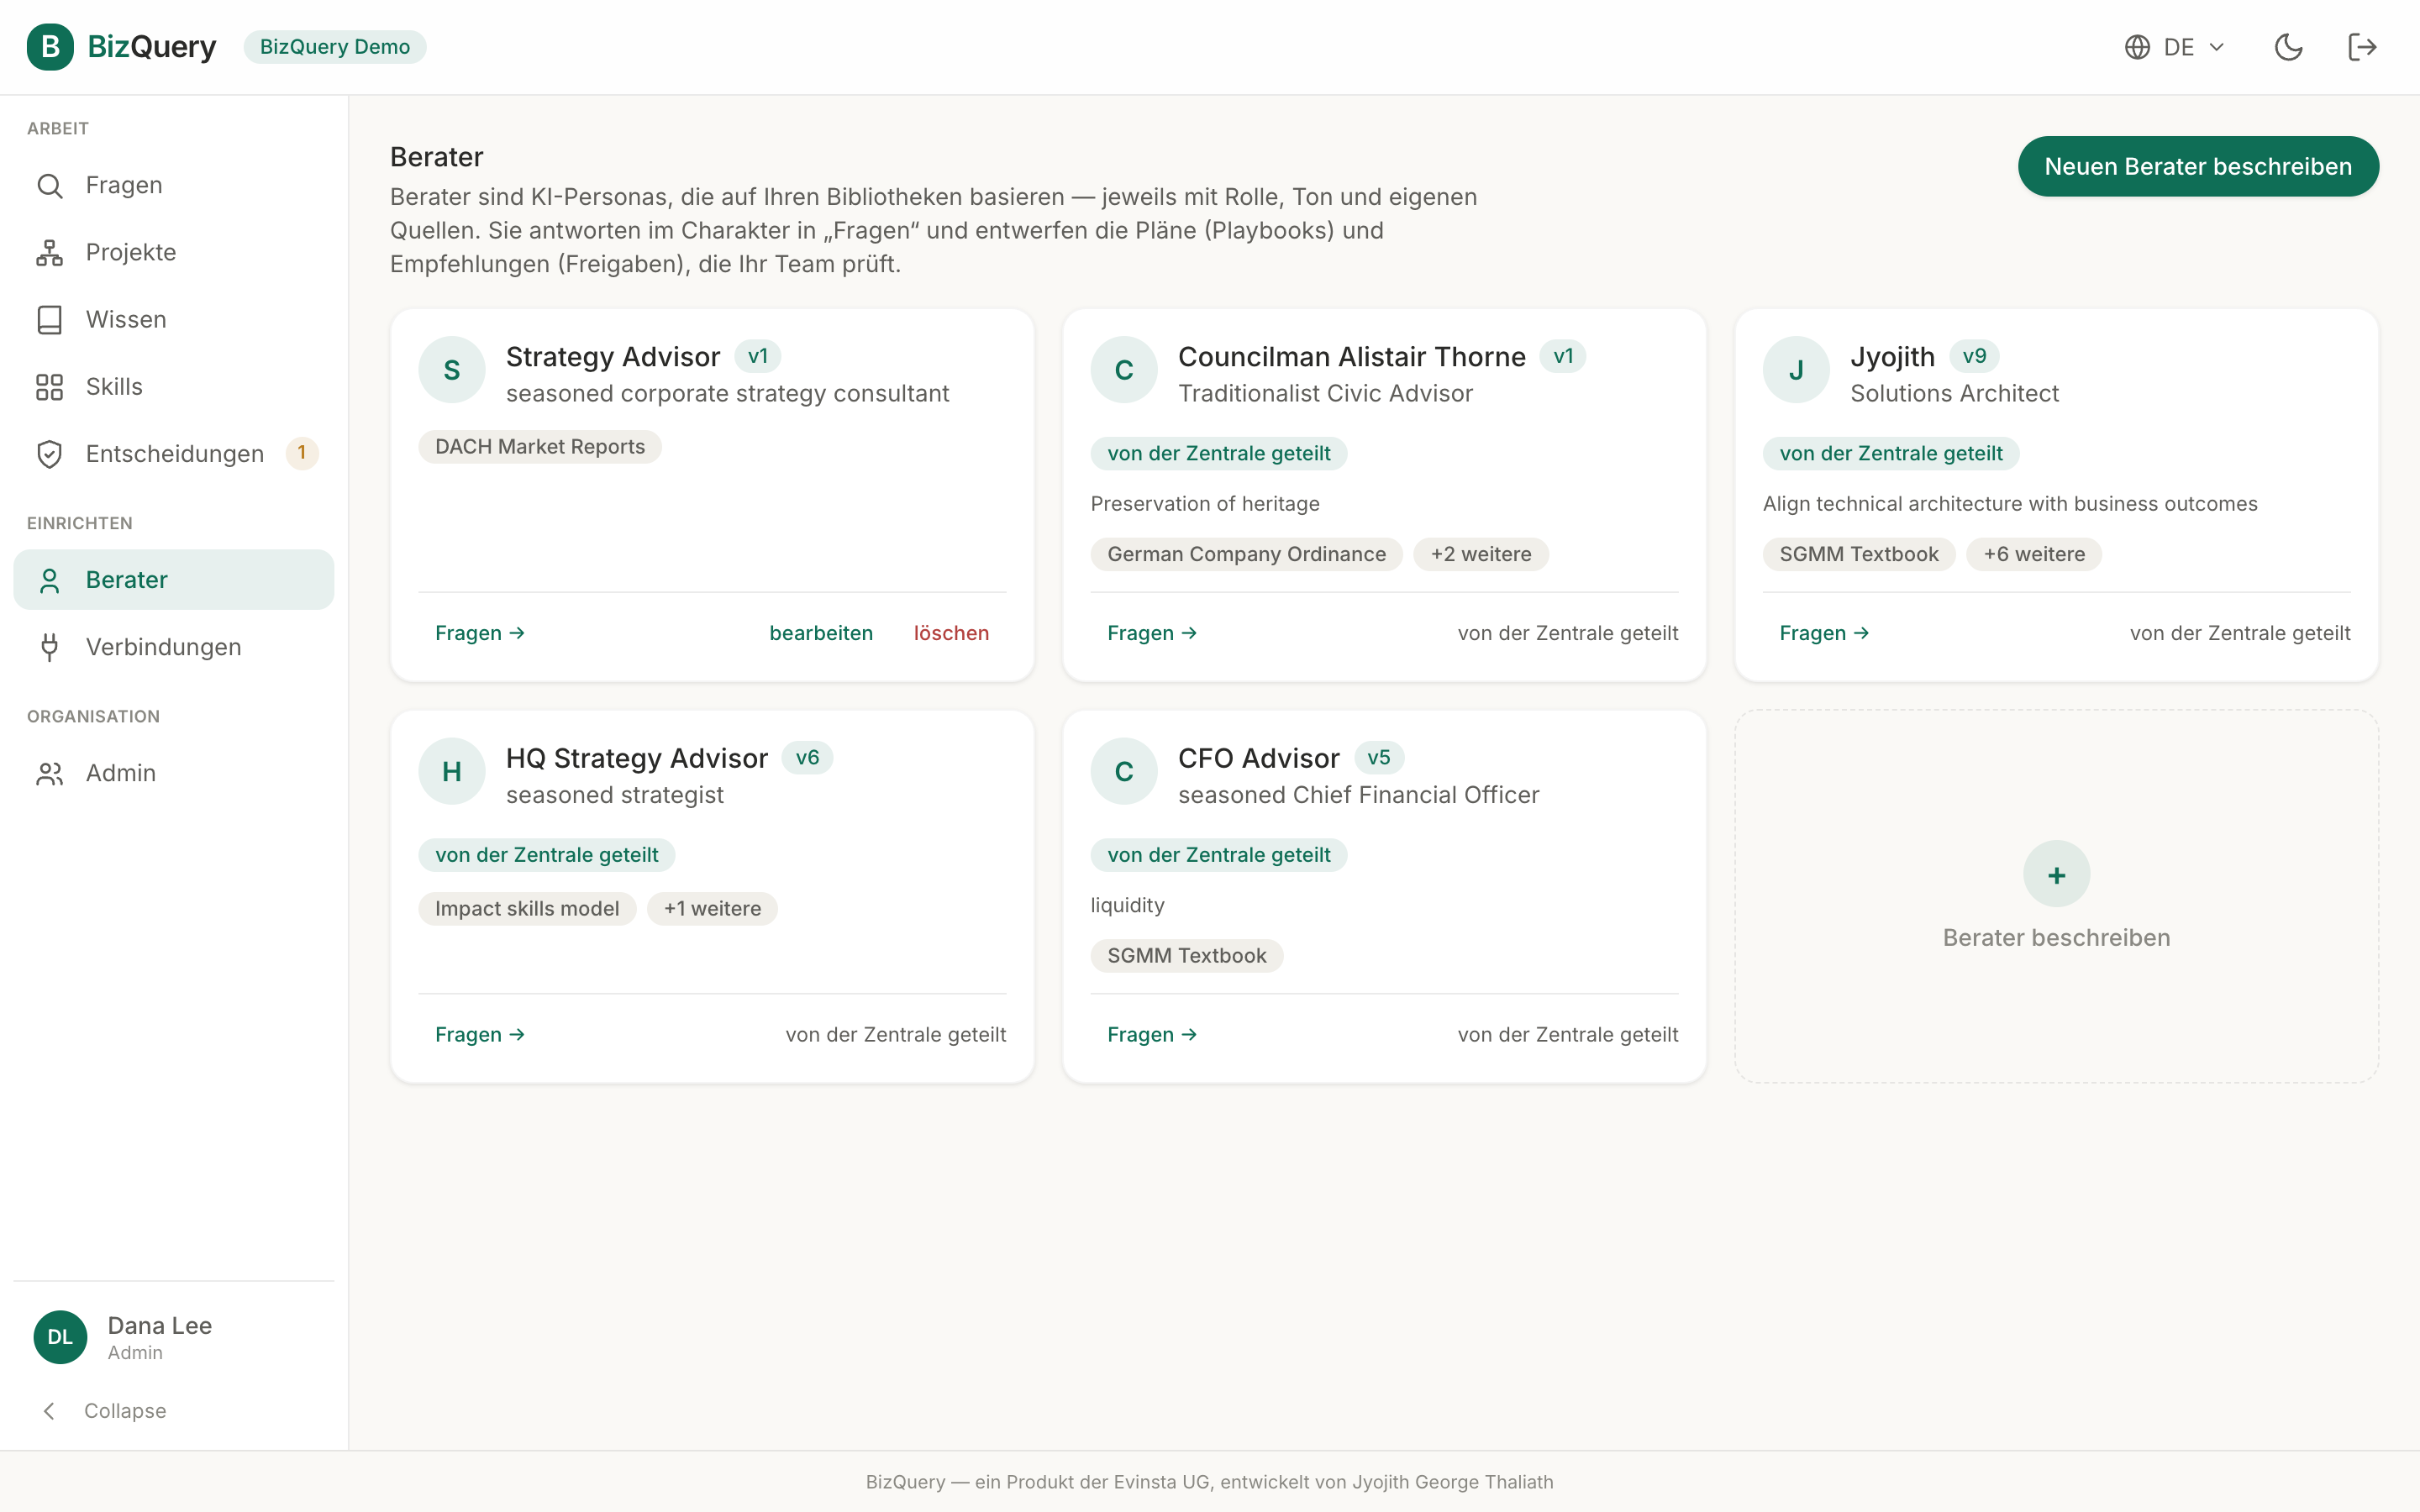Click the Neuen Berater beschreiben button
This screenshot has width=2420, height=1512.
coord(2198,166)
